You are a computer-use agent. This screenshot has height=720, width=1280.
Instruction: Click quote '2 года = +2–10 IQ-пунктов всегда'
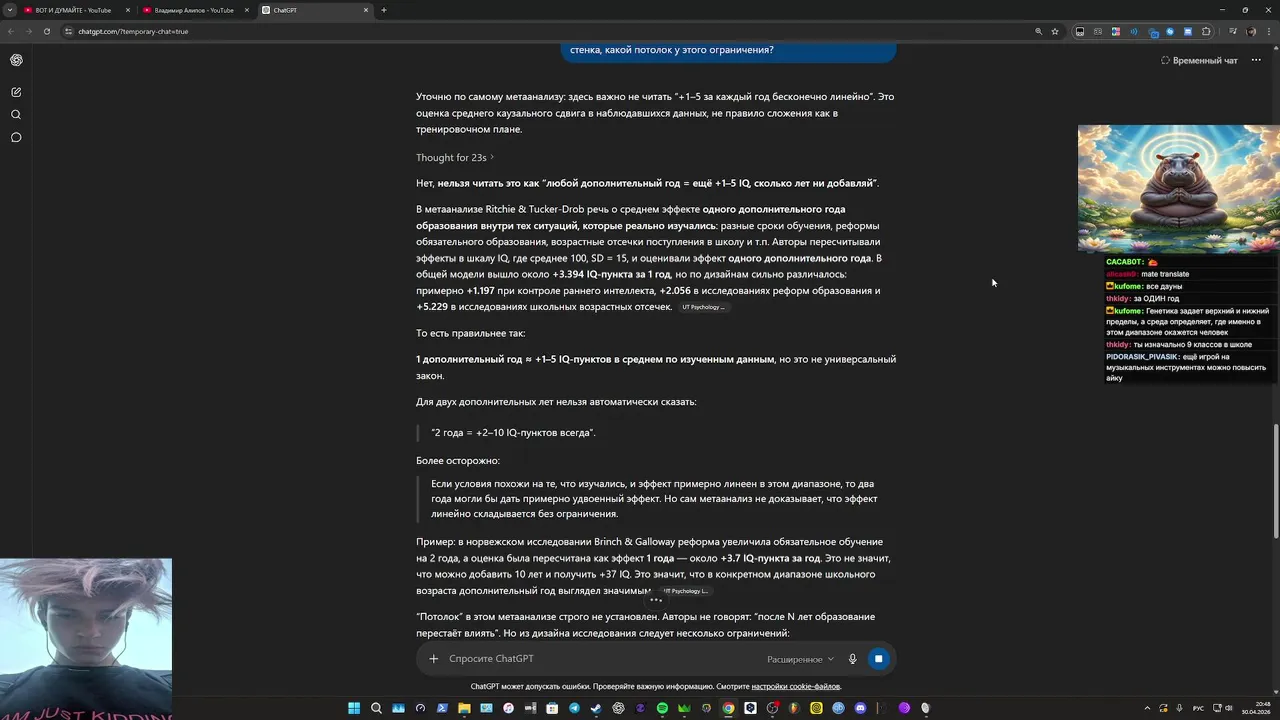click(x=513, y=433)
